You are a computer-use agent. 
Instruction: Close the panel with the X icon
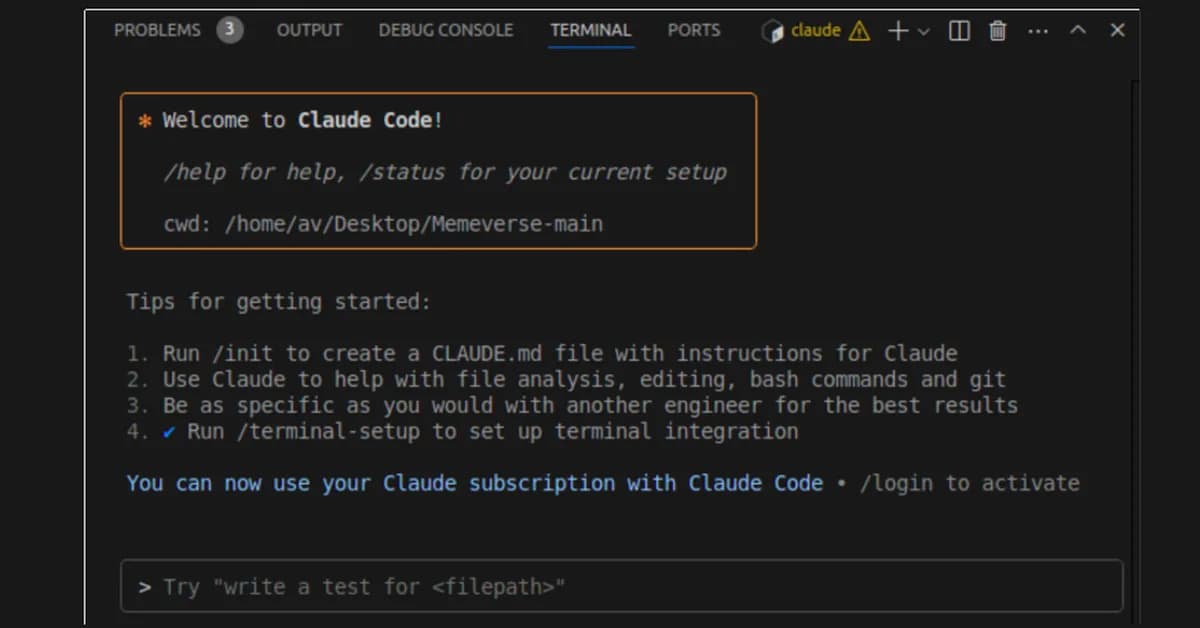(x=1116, y=30)
